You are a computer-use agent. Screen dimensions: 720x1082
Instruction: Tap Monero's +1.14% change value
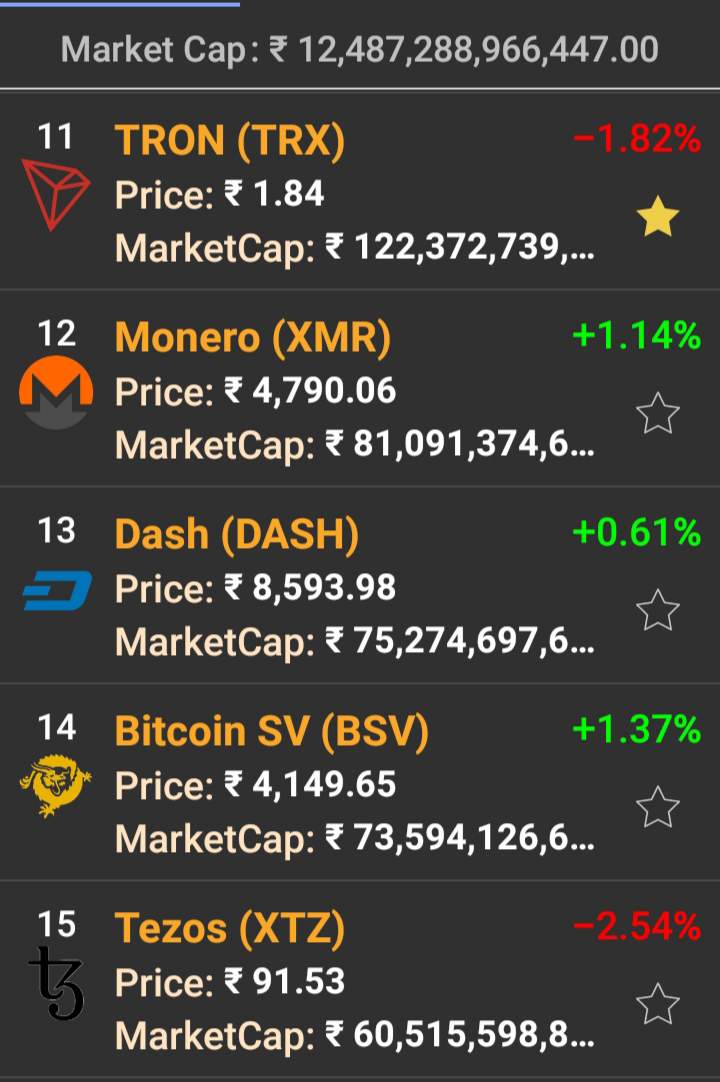[637, 336]
